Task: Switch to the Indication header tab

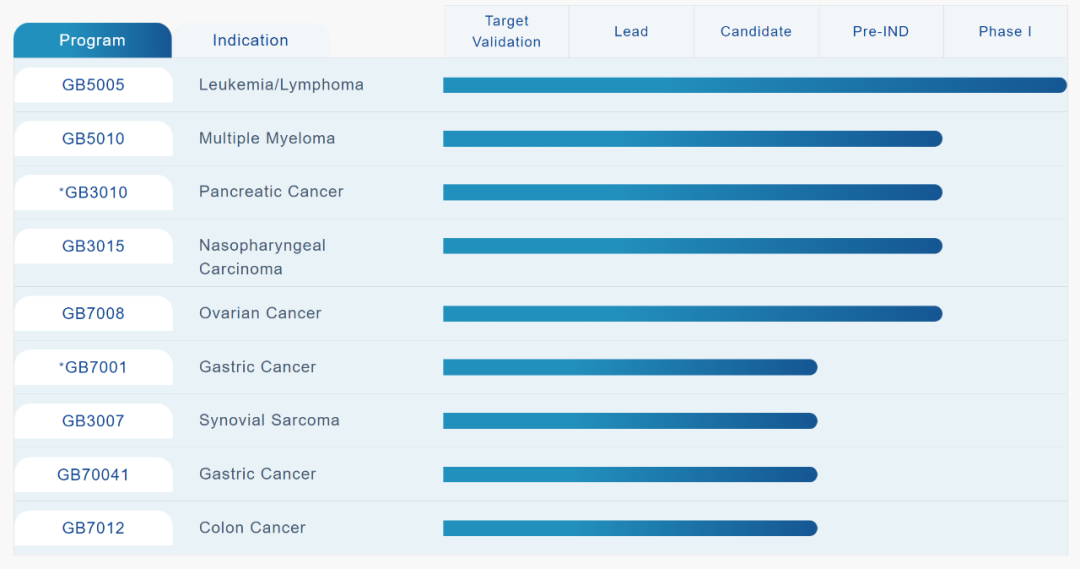Action: (x=250, y=41)
